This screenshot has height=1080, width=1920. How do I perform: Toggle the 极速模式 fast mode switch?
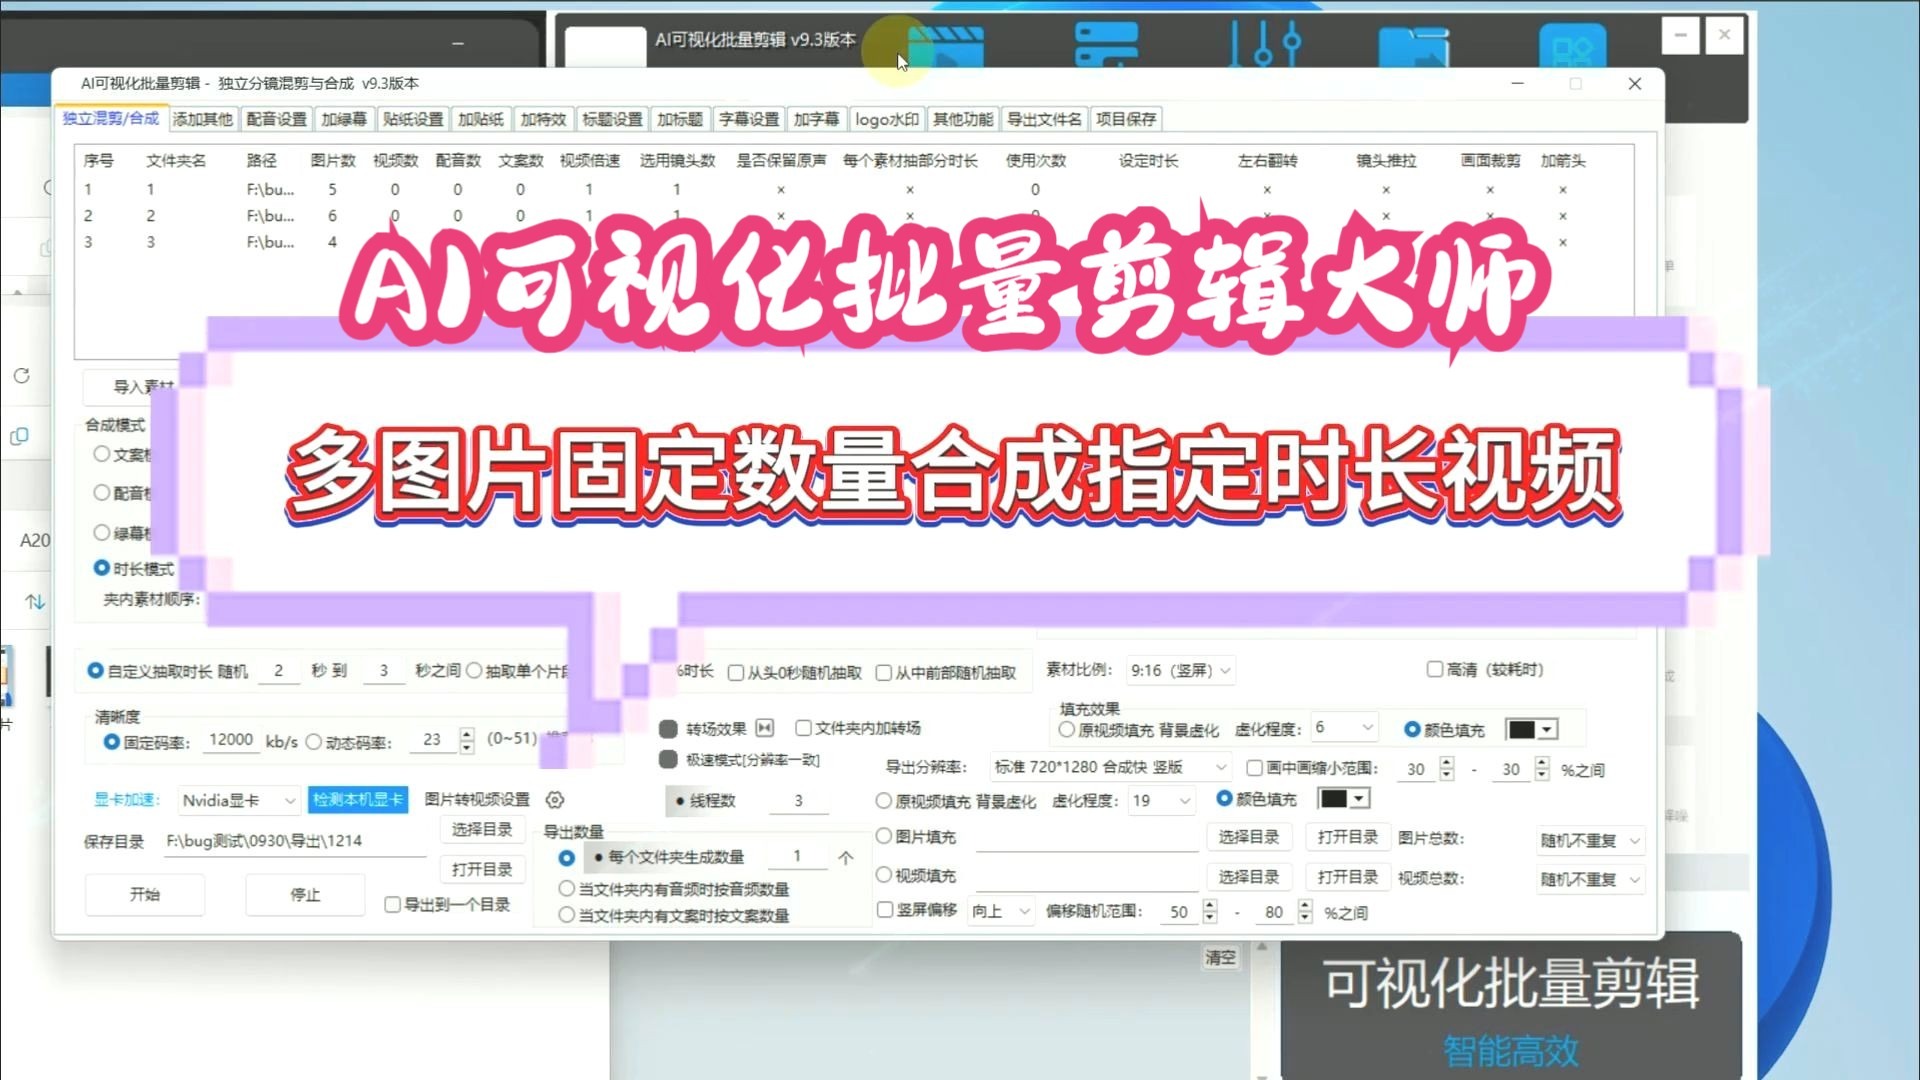click(668, 760)
